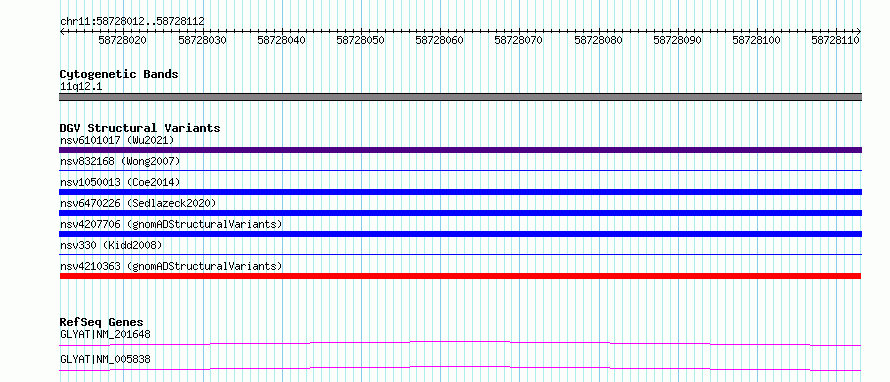The height and width of the screenshot is (382, 890).
Task: Click ruler position 58728040
Action: (281, 40)
